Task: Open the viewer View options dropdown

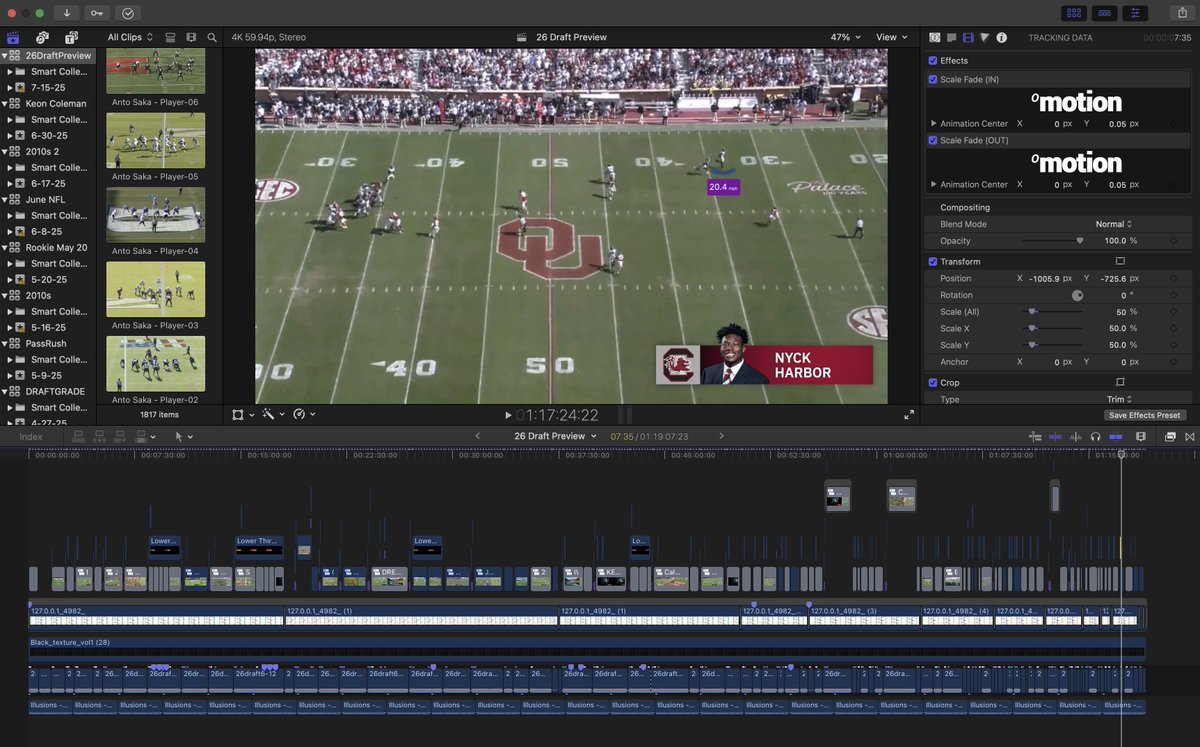Action: tap(892, 37)
